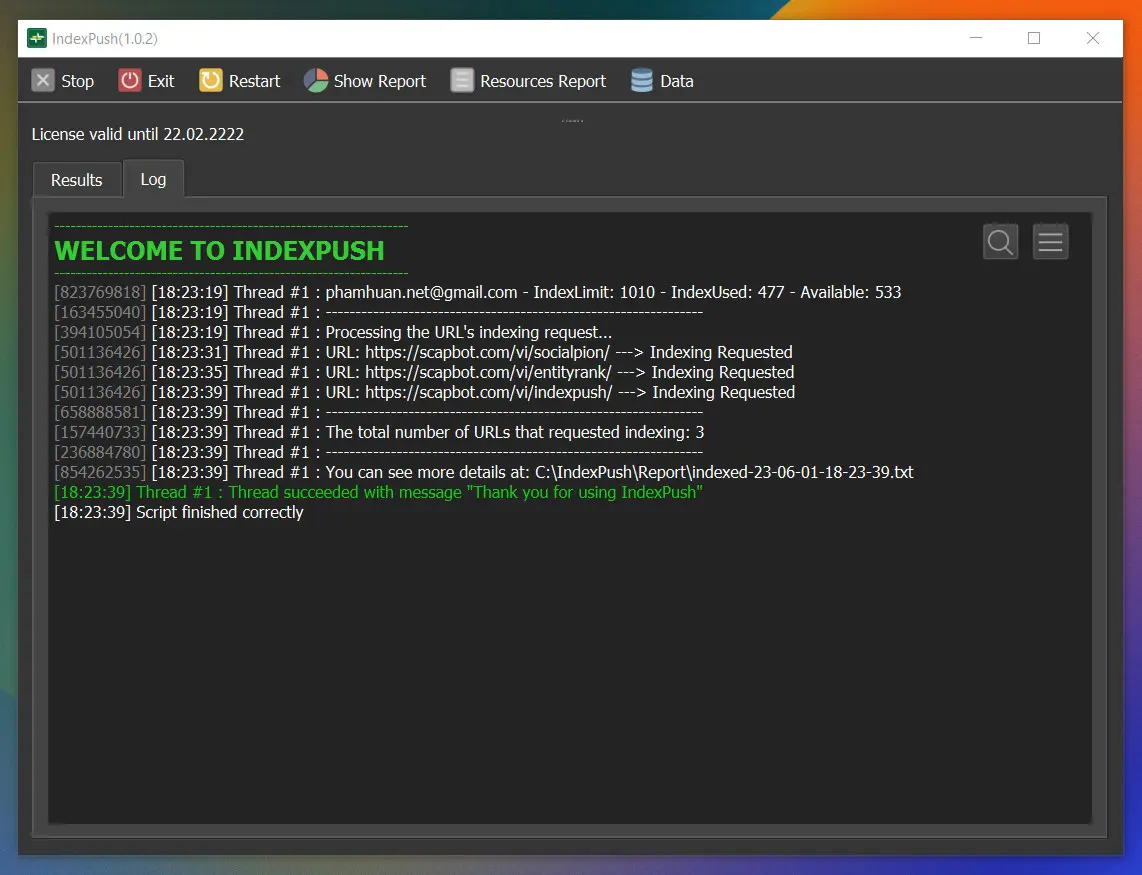The width and height of the screenshot is (1142, 875).
Task: Click the report path indexed-23-06-01-18-23-39.txt line
Action: click(x=484, y=472)
